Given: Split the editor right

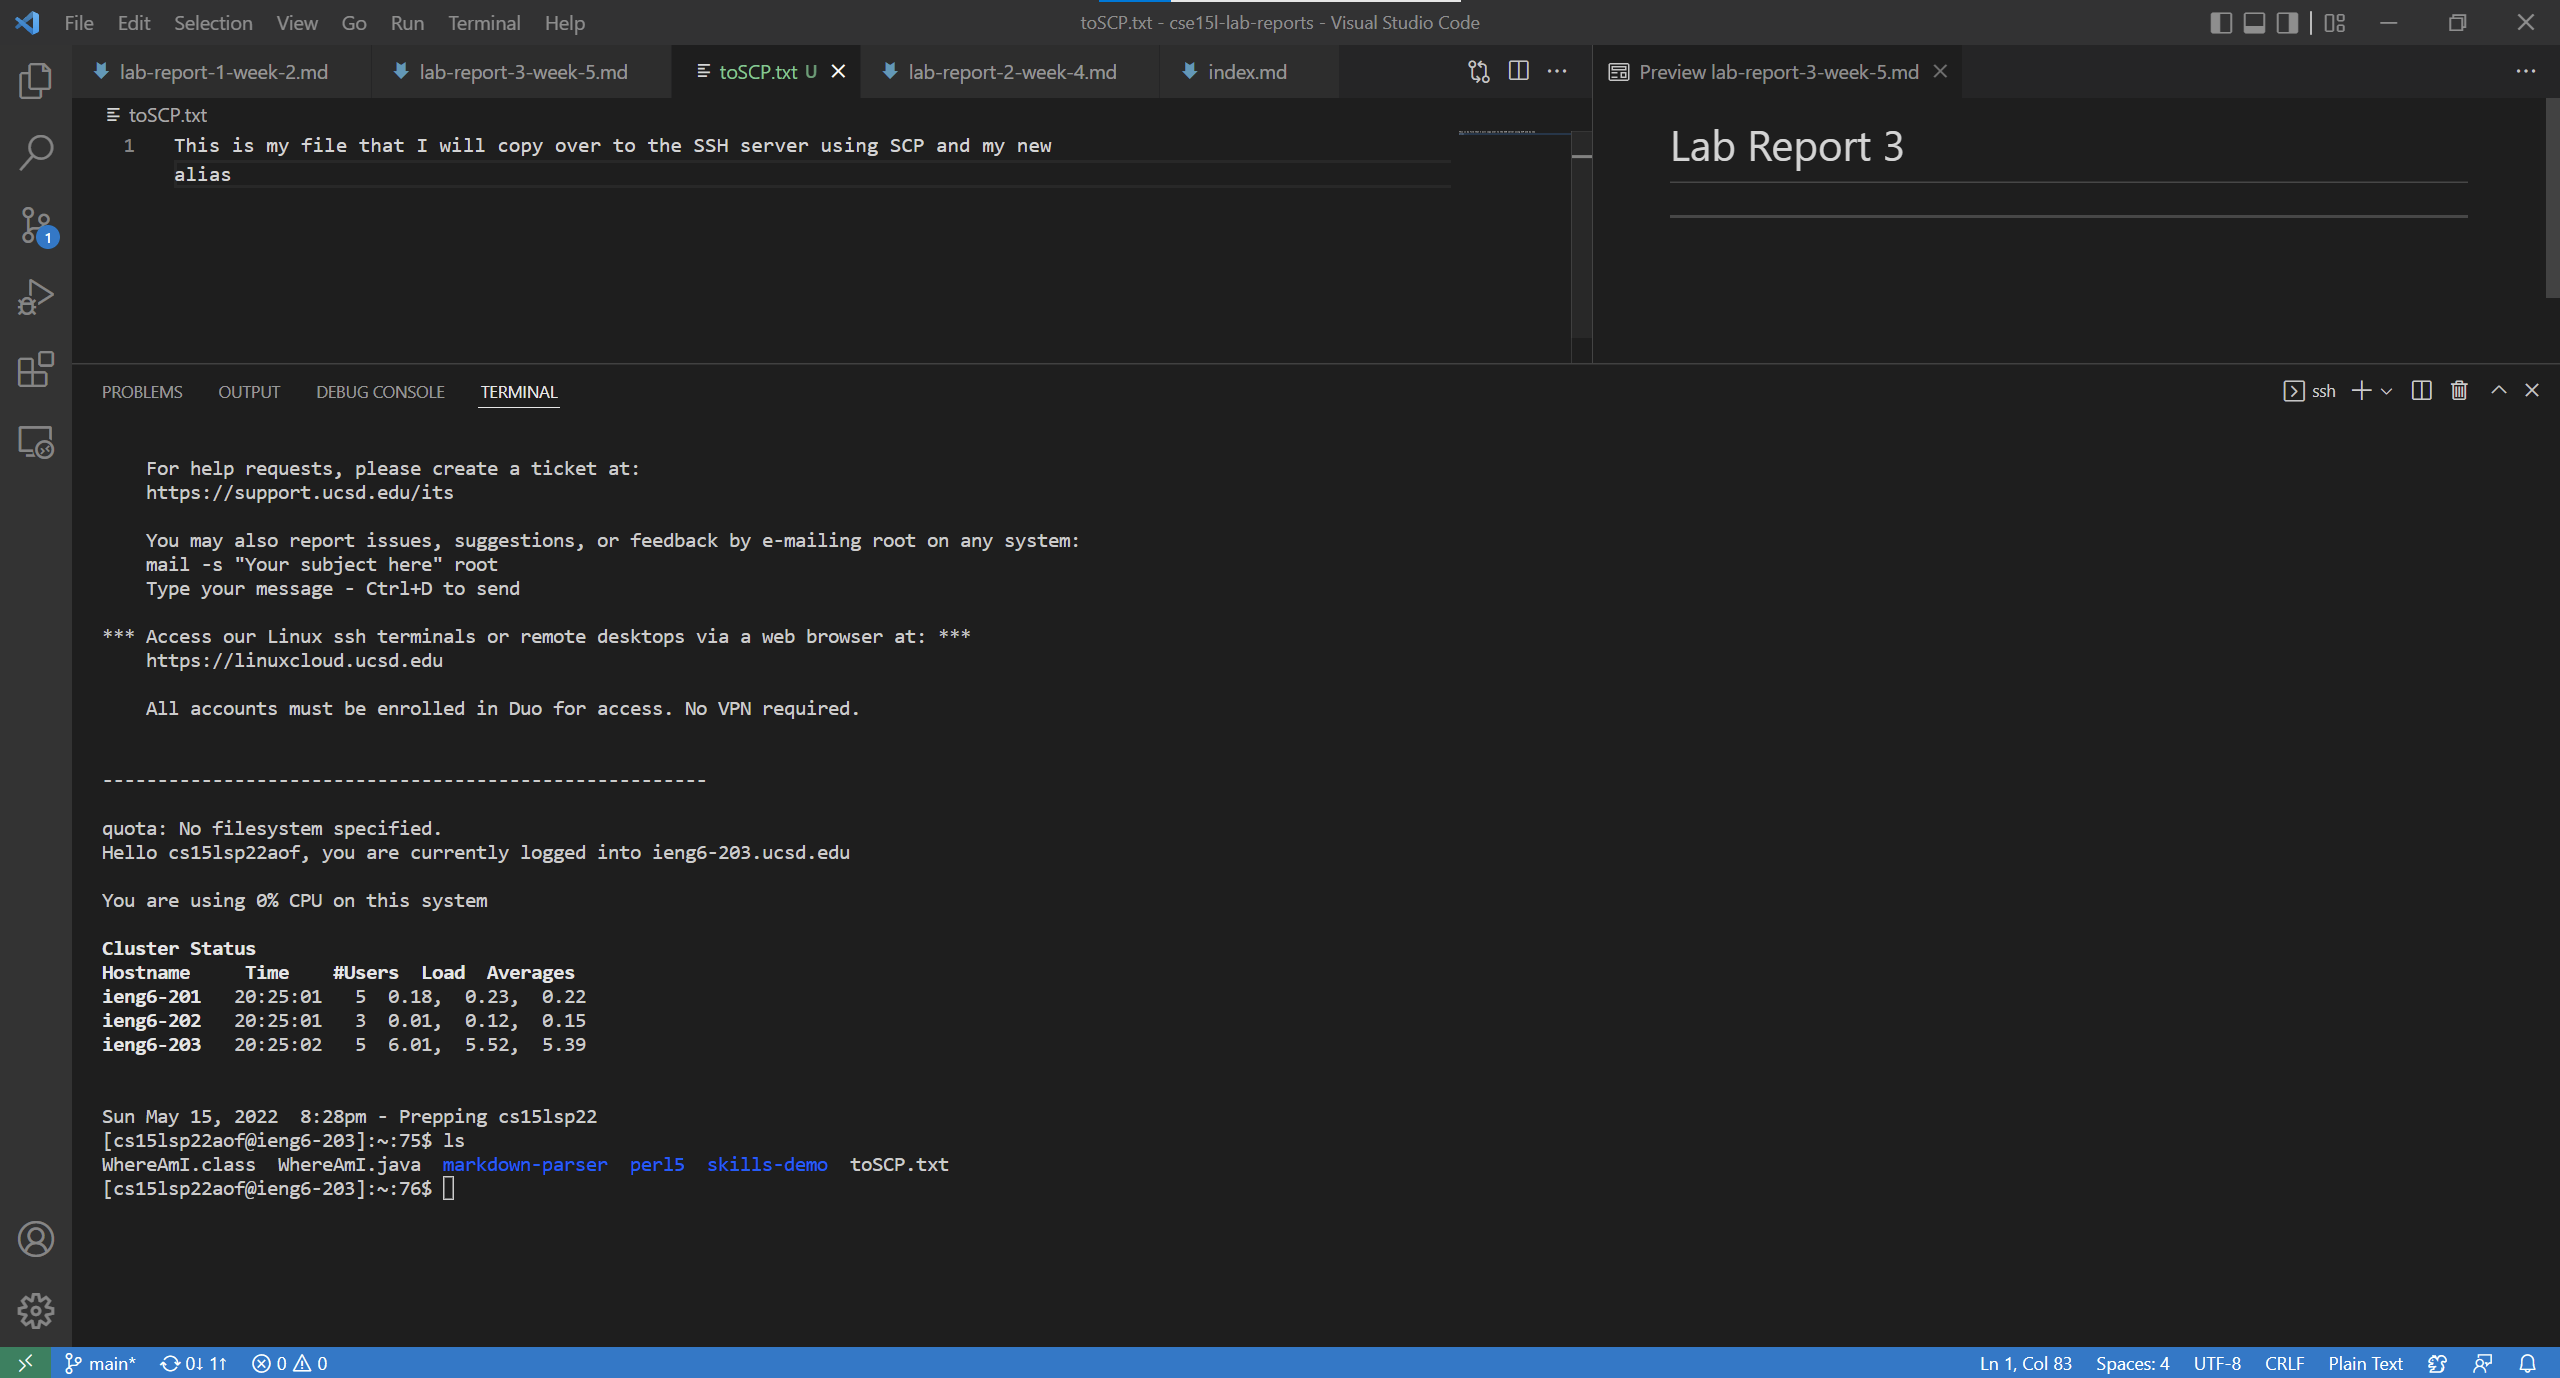Looking at the screenshot, I should pyautogui.click(x=1518, y=71).
